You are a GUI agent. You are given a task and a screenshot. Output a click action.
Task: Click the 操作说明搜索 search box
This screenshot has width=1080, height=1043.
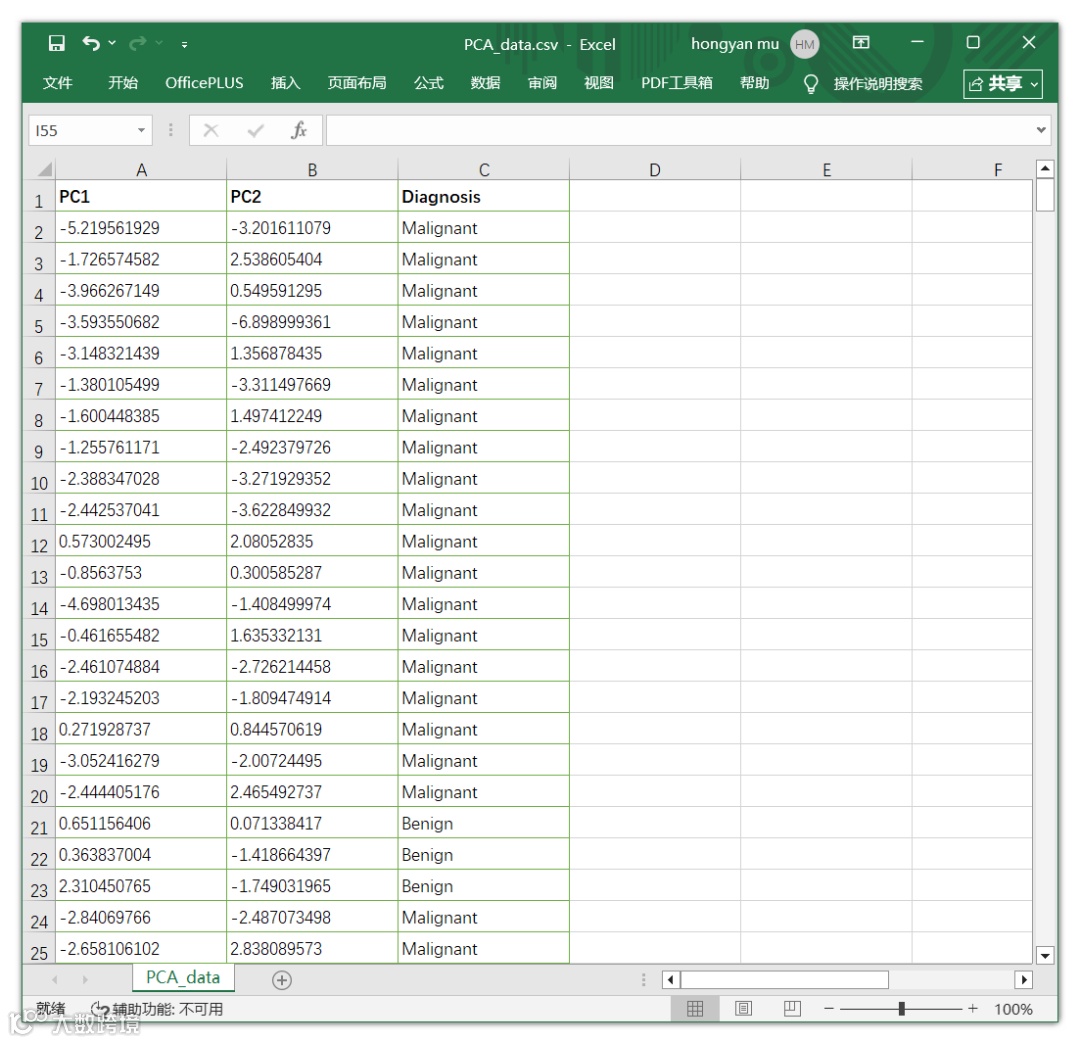(878, 84)
